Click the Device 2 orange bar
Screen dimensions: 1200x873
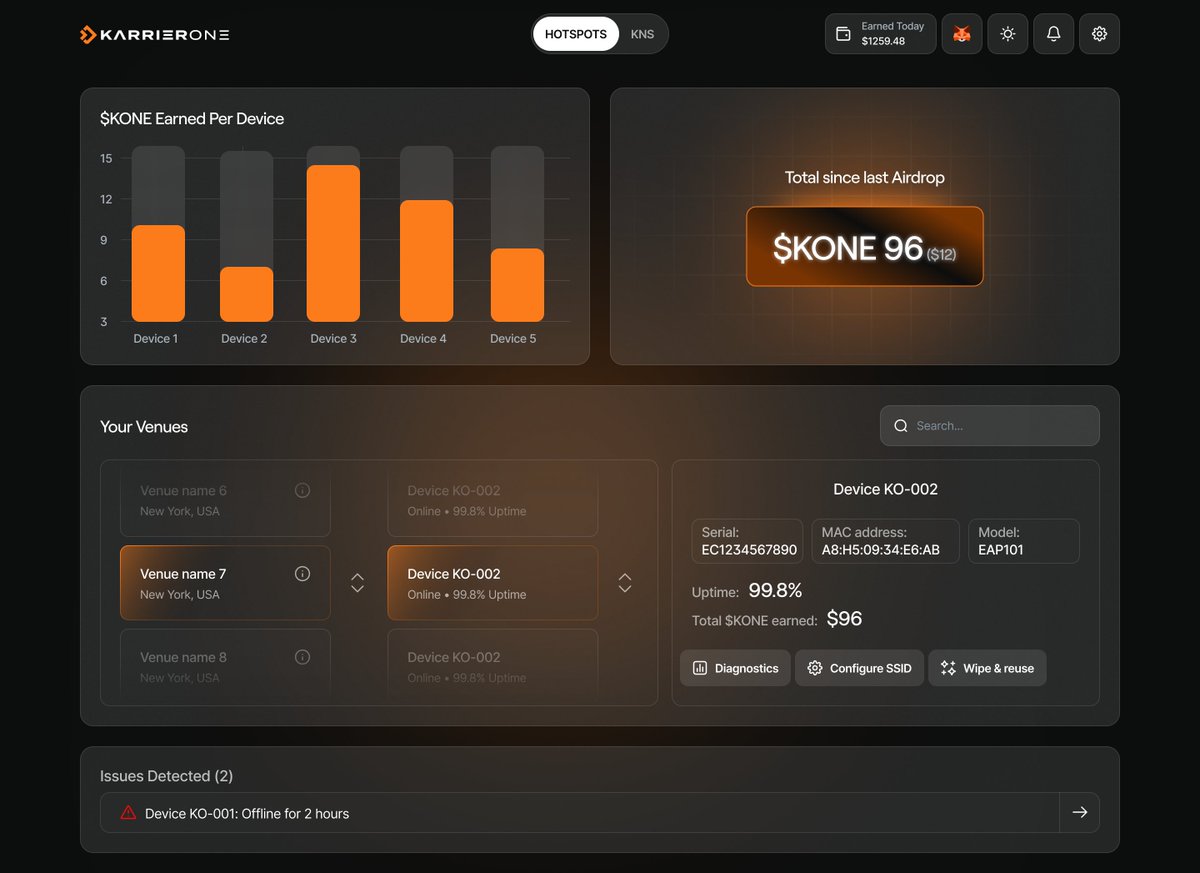pyautogui.click(x=246, y=294)
